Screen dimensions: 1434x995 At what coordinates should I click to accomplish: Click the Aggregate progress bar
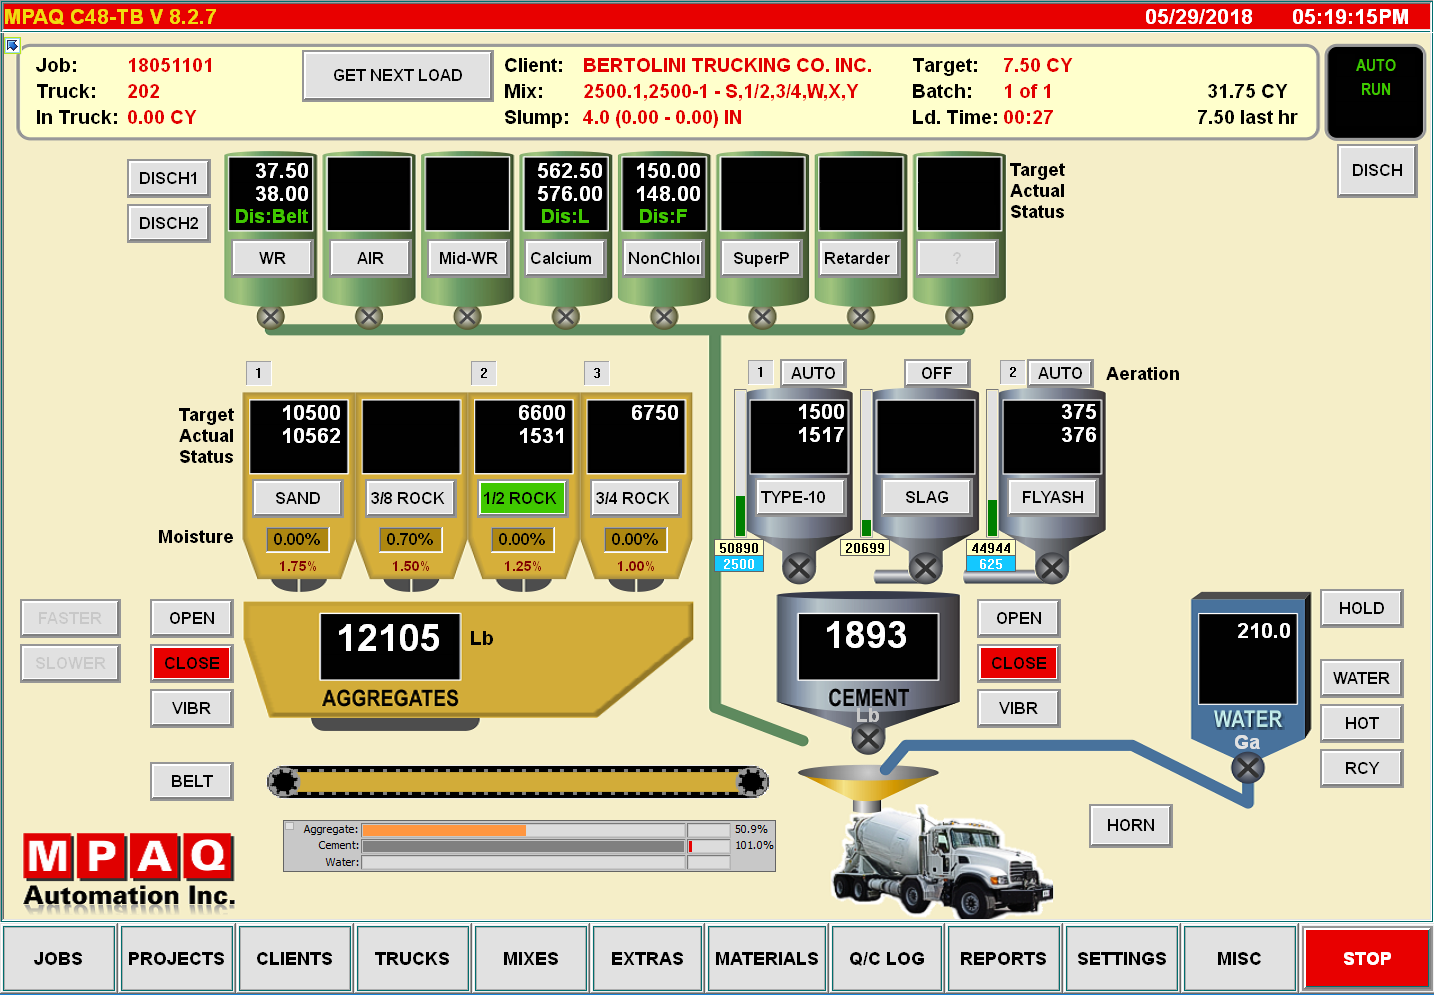tap(524, 830)
